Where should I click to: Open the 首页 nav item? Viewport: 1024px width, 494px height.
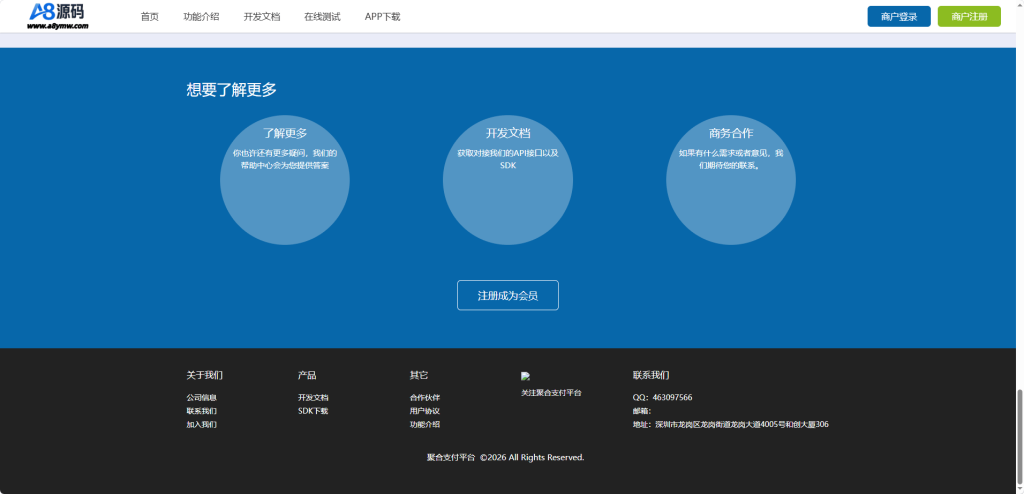coord(150,17)
